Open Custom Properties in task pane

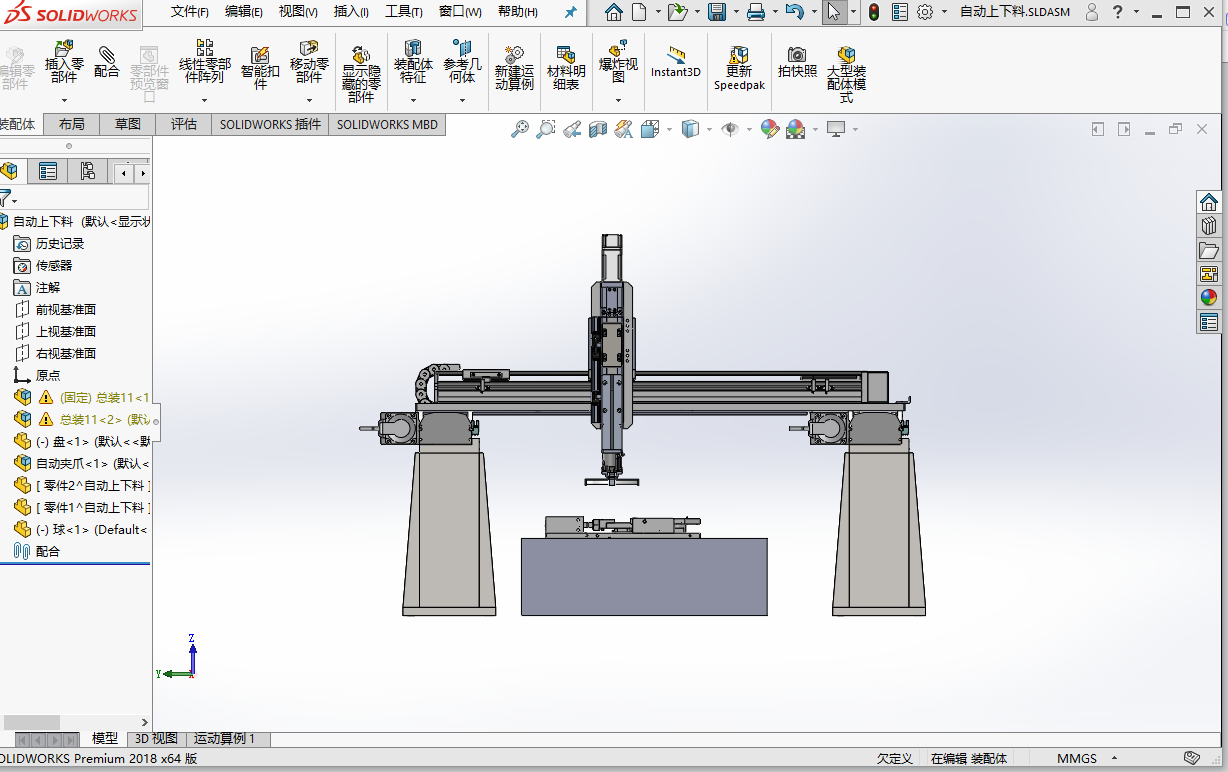coord(1209,322)
